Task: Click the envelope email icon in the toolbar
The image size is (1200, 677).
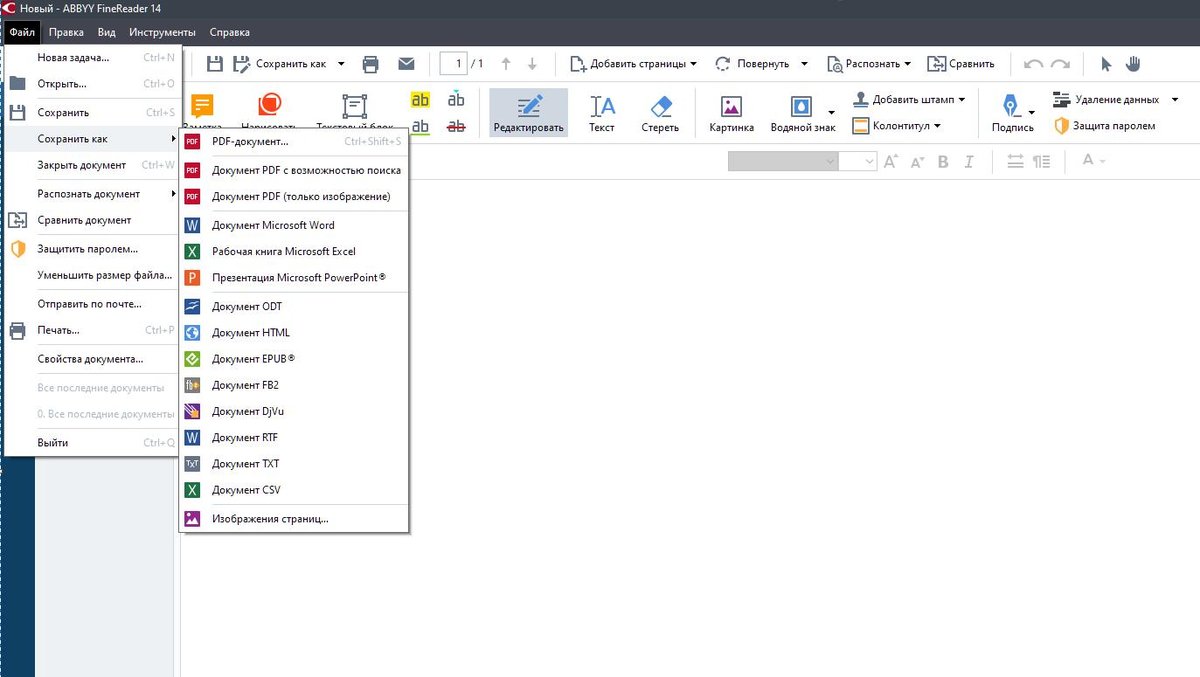Action: coord(406,64)
